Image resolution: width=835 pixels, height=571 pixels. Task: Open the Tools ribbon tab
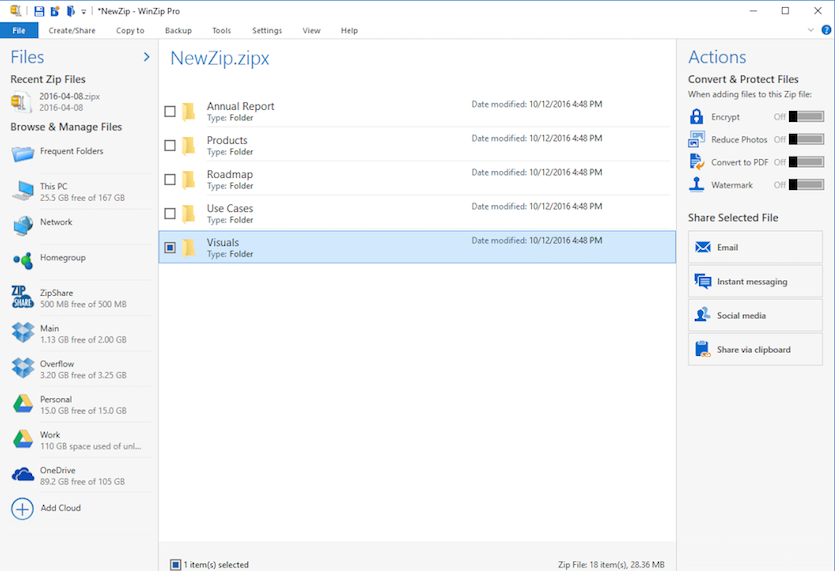(x=222, y=30)
